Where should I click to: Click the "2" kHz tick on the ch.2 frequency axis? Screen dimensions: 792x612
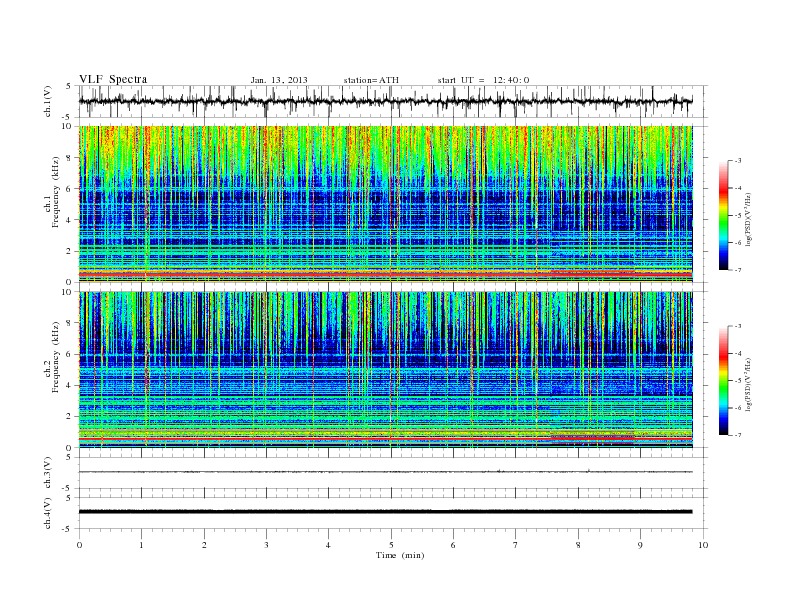[70, 417]
